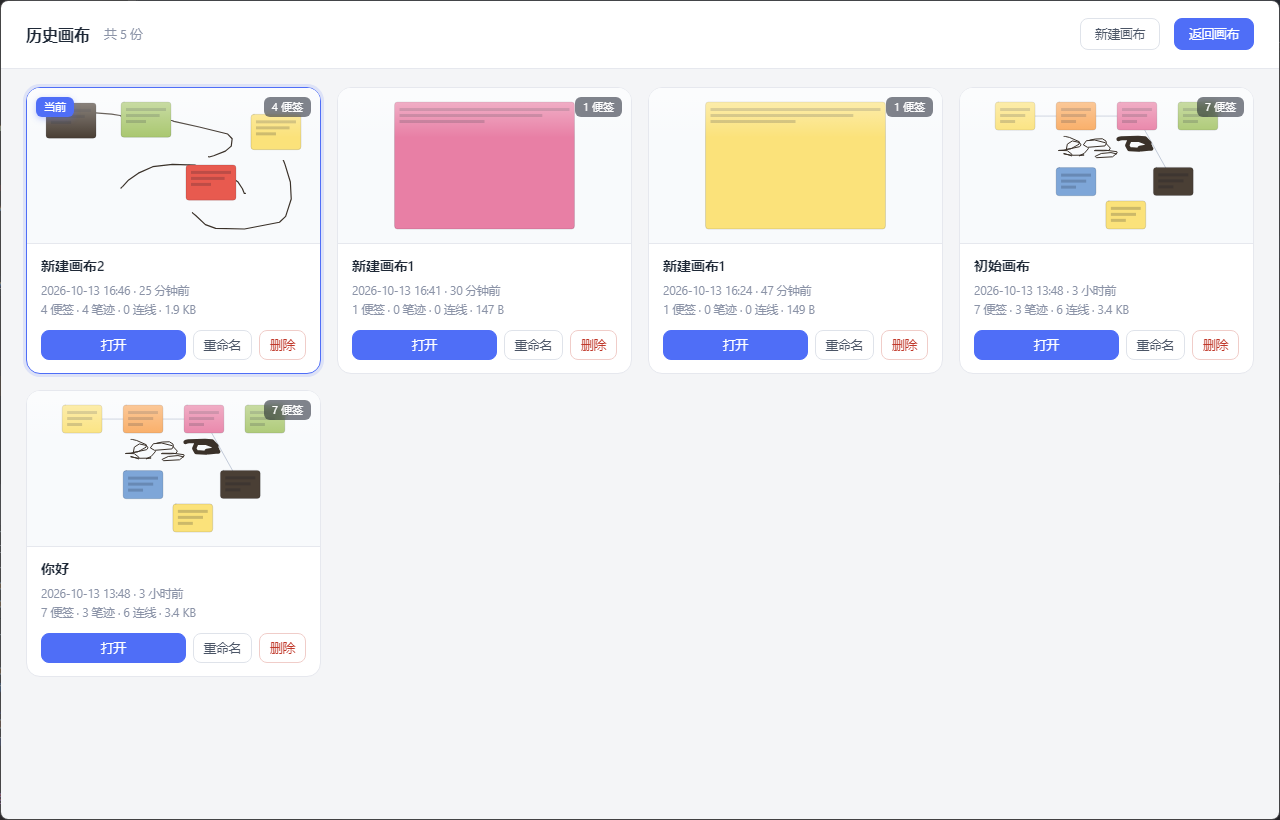Rename the 初始画布 canvas
1280x820 pixels.
(1155, 345)
